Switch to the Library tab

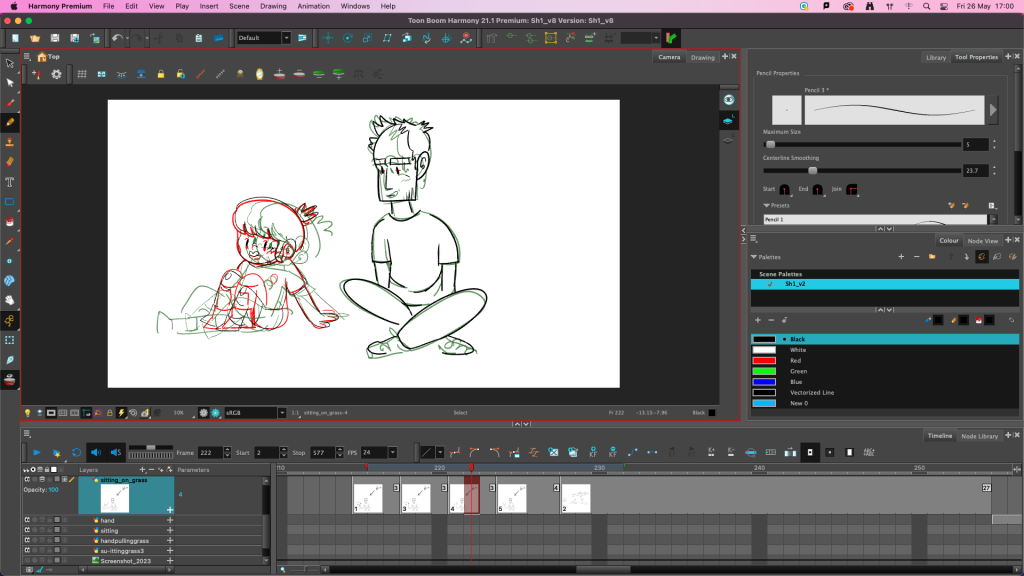tap(935, 57)
